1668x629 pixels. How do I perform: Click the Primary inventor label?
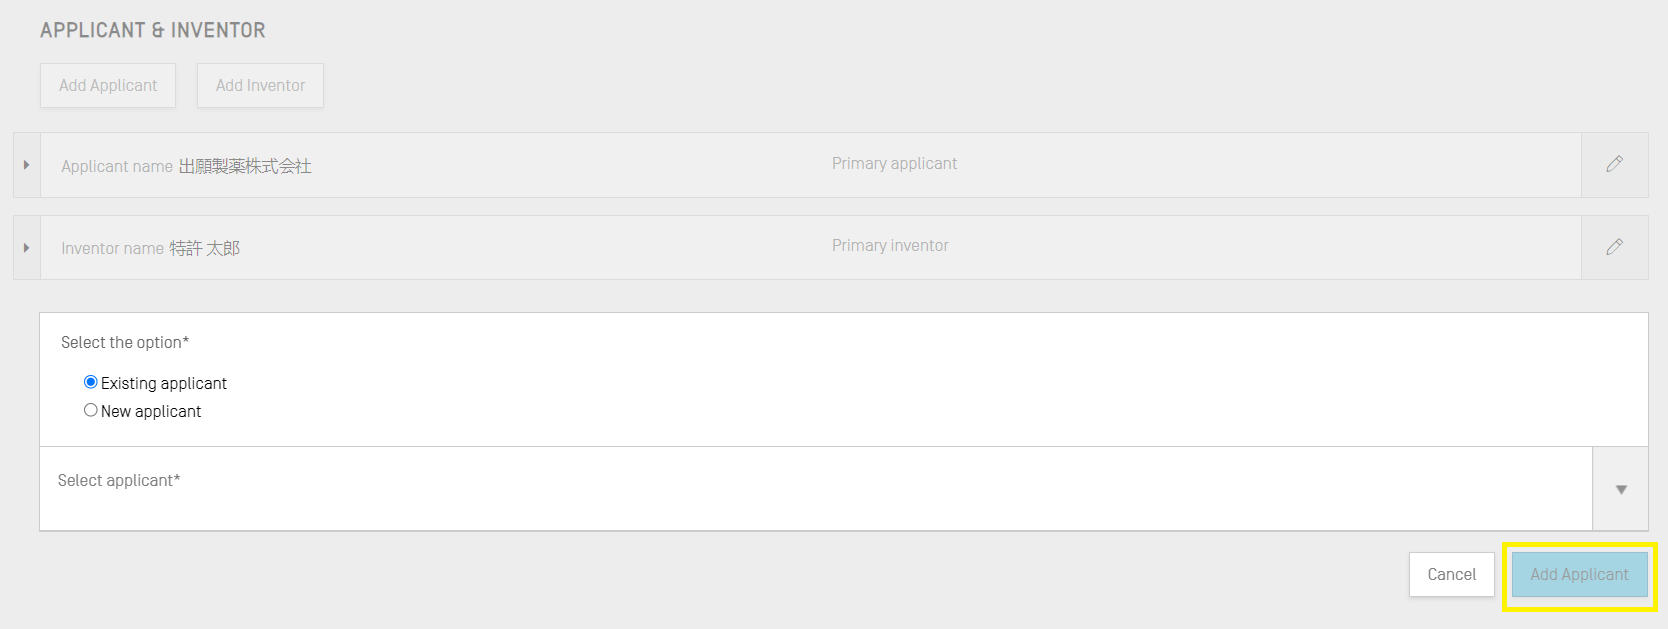pos(890,246)
